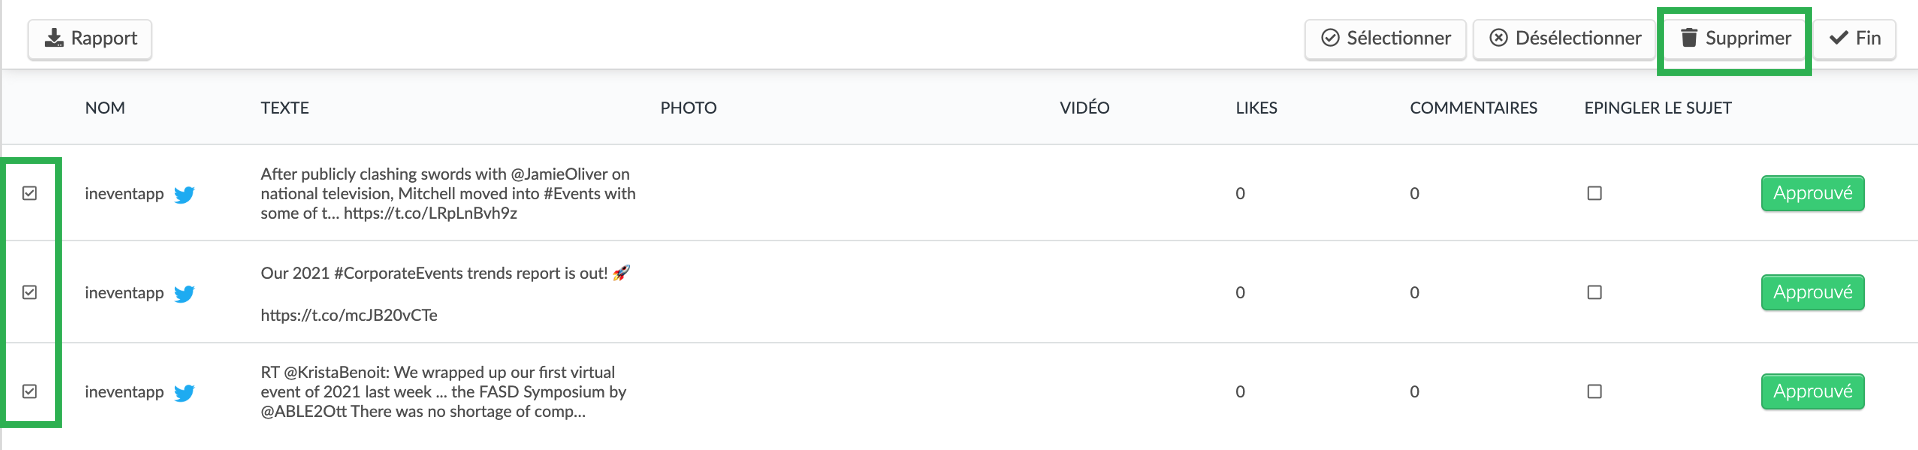Viewport: 1918px width, 450px height.
Task: Toggle Approuvé on the second tweet
Action: pyautogui.click(x=1812, y=292)
